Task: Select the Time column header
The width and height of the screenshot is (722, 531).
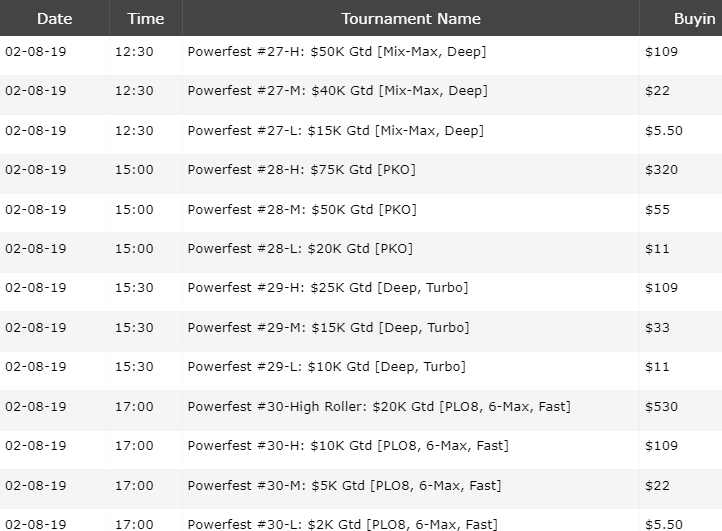Action: pos(146,18)
